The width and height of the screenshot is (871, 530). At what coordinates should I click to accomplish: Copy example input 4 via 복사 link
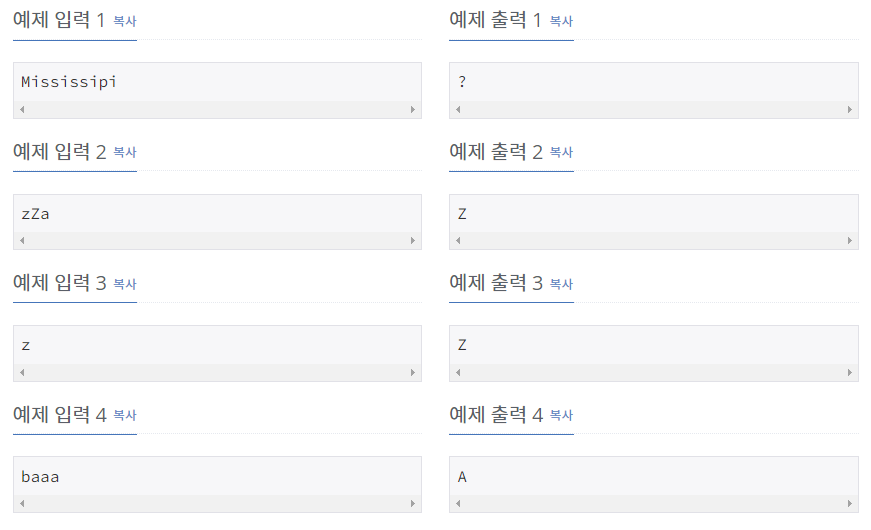point(124,415)
